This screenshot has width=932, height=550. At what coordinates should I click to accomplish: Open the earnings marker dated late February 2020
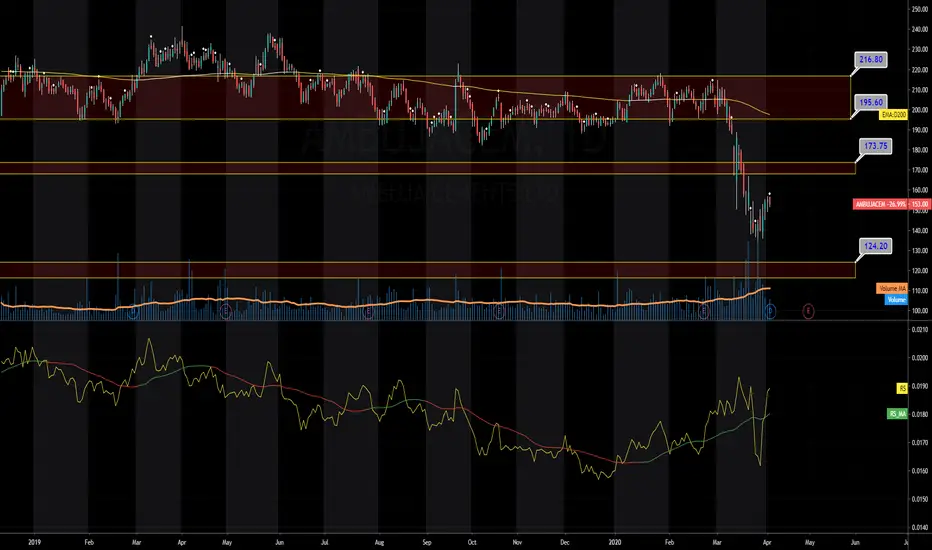click(704, 311)
